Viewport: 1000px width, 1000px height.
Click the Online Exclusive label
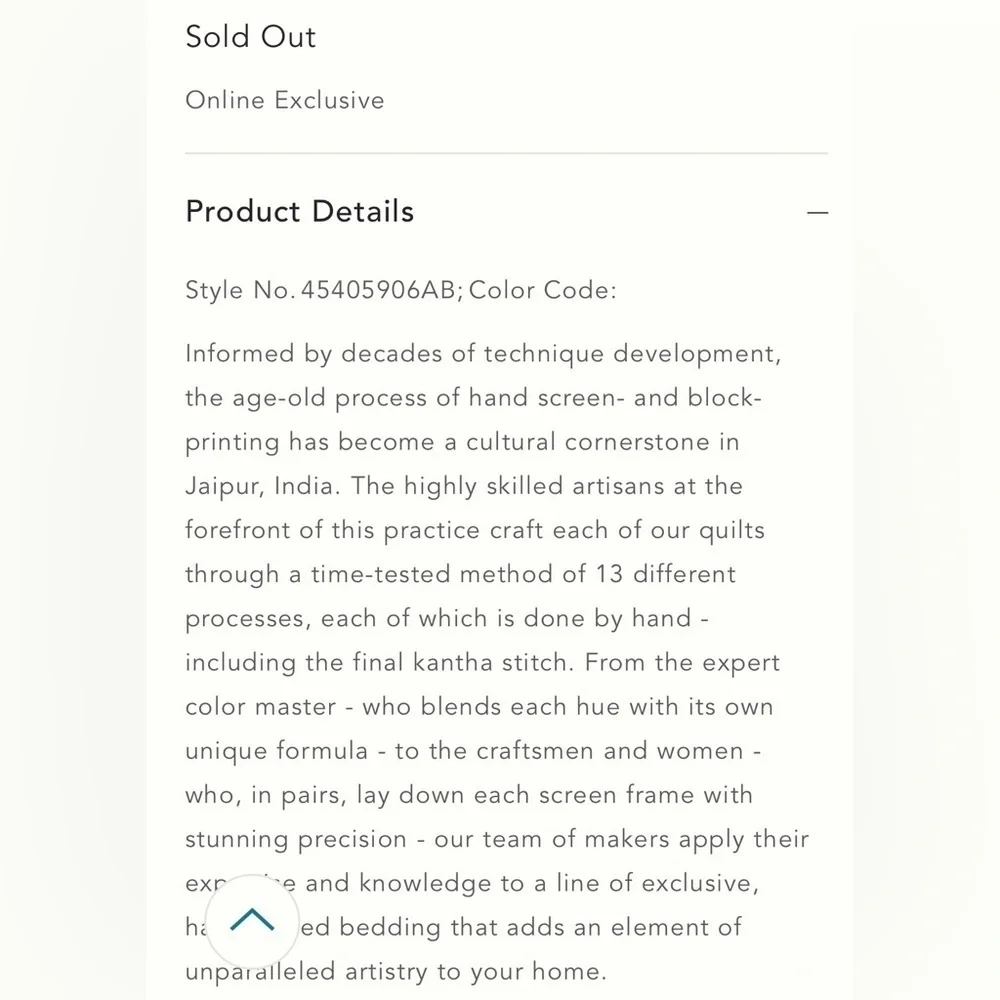(284, 100)
